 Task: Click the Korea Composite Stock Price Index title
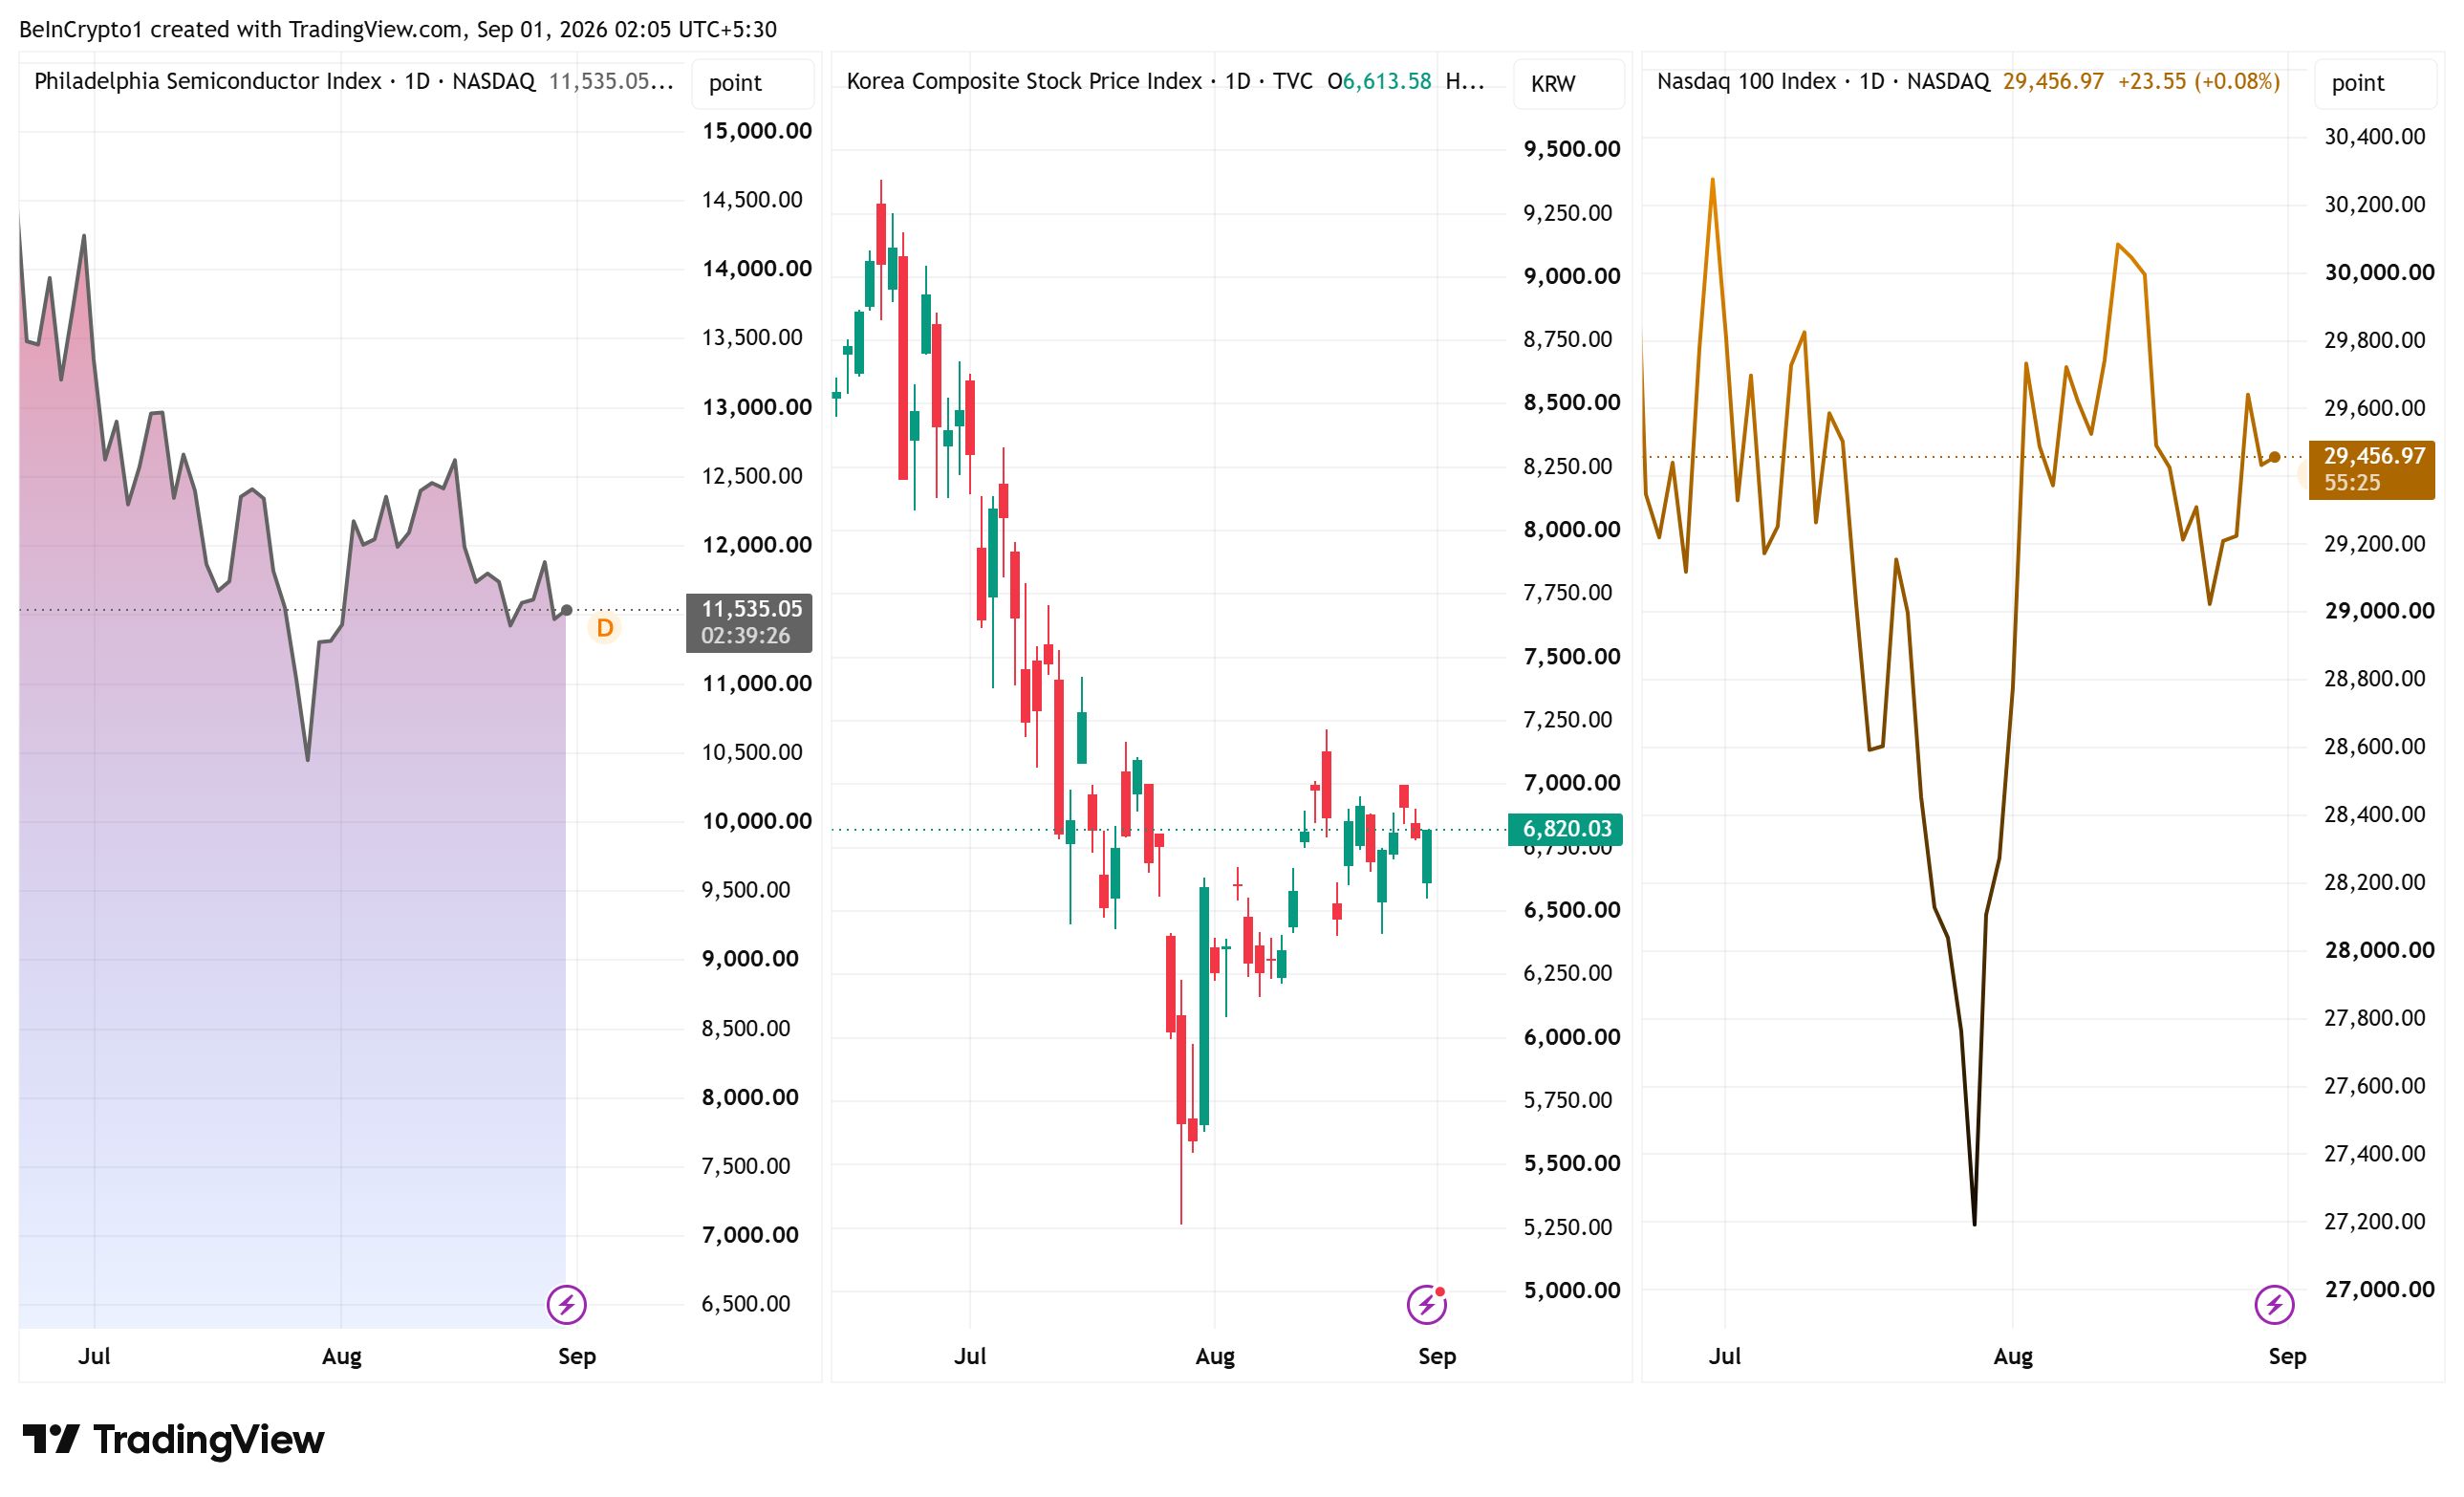click(1024, 81)
